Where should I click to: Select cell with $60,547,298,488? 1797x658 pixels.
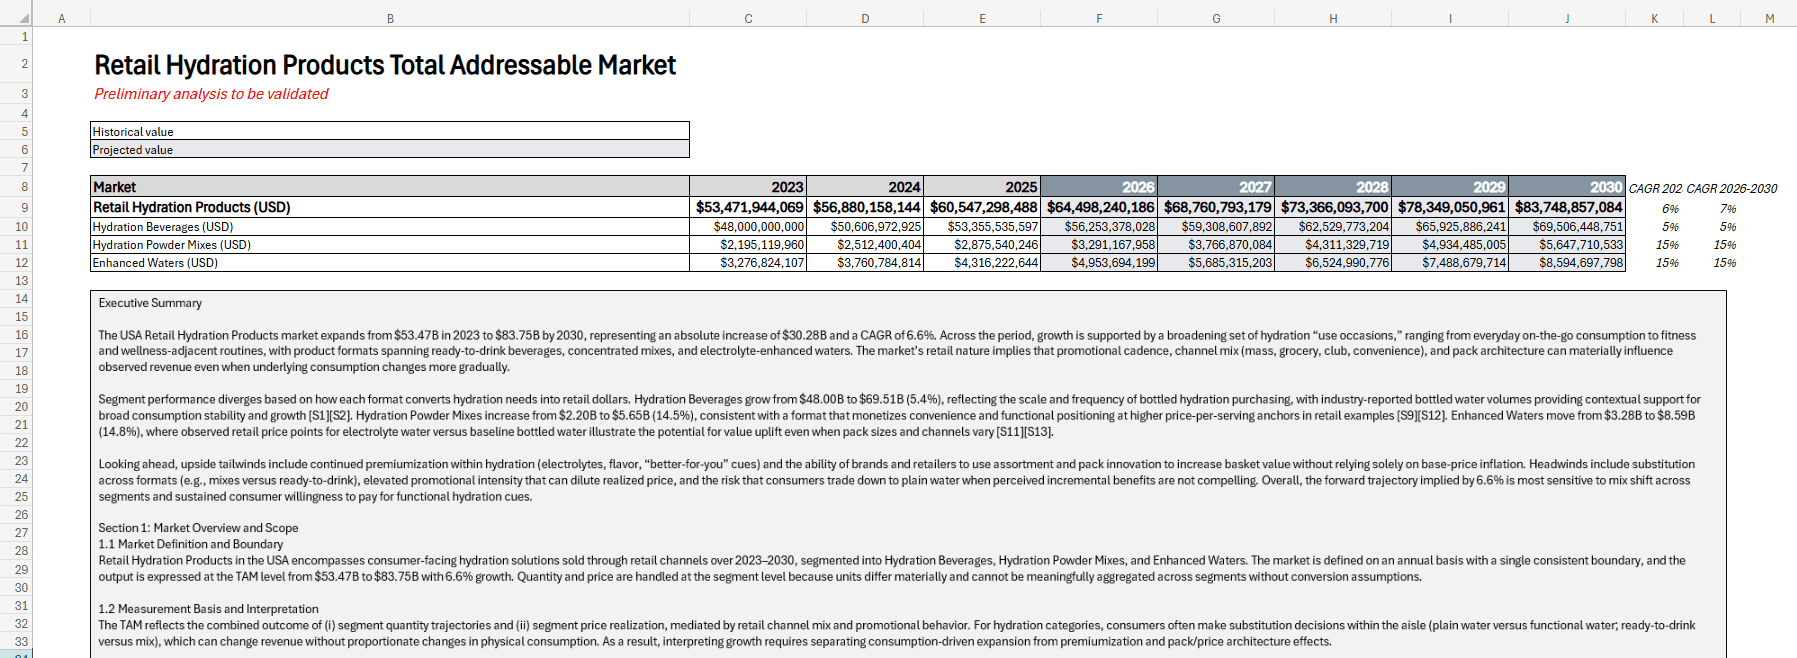[x=982, y=207]
